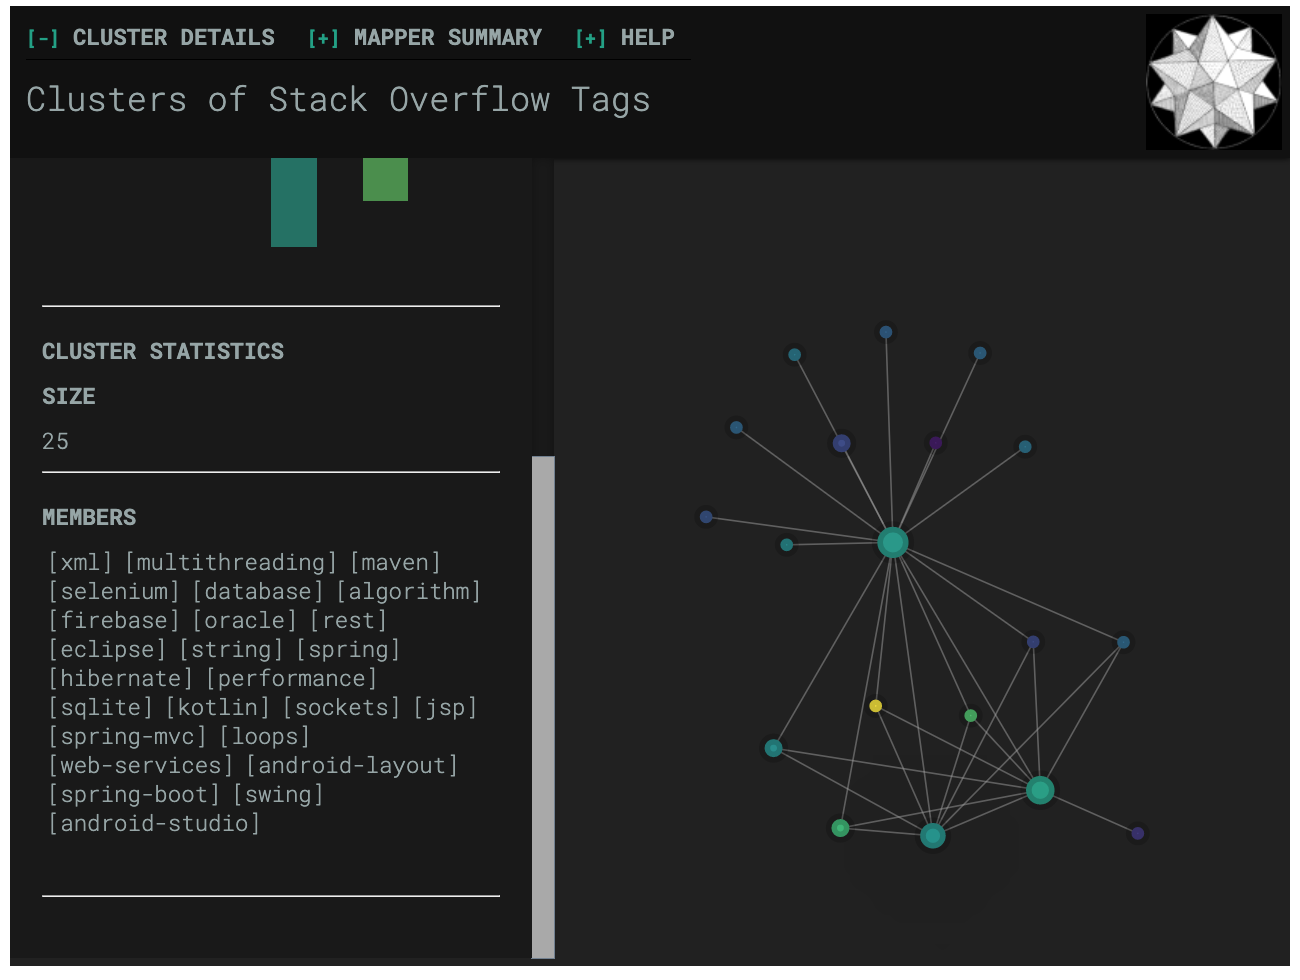Click the Kepler Mapper logo image
The image size is (1300, 980).
coord(1213,81)
